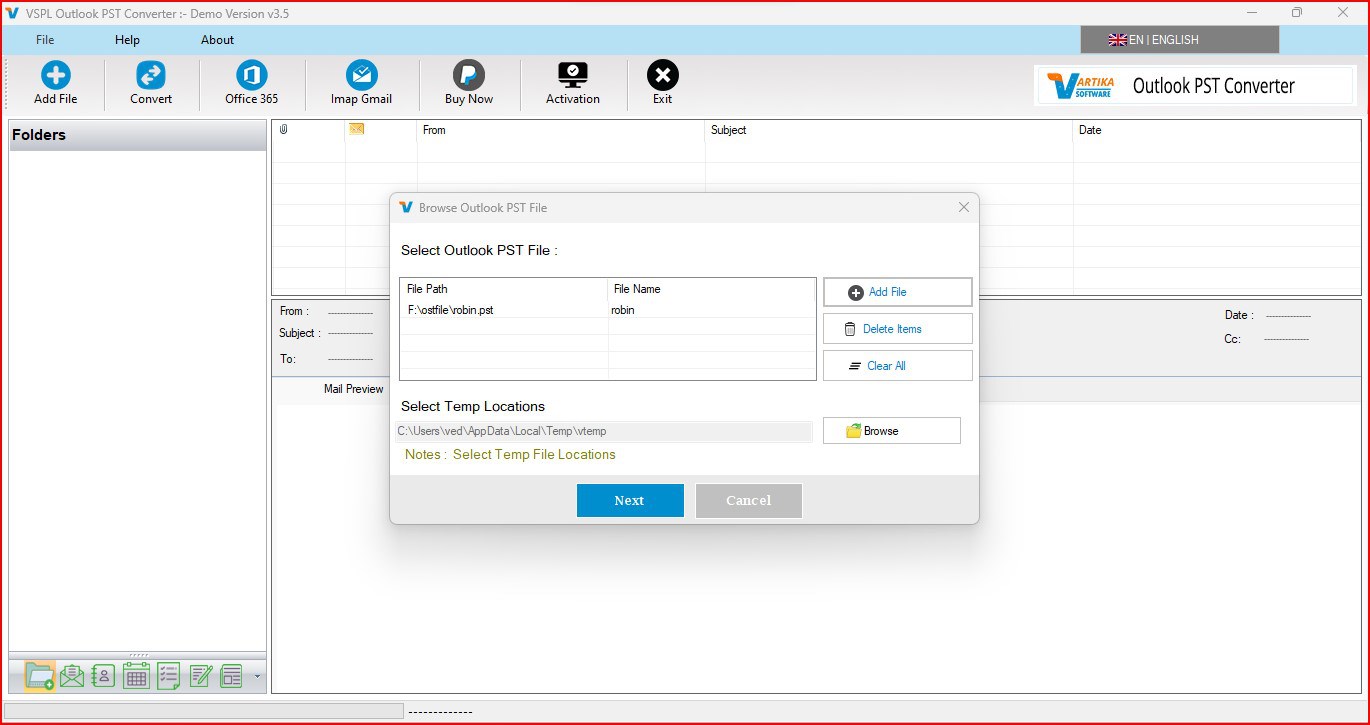
Task: Open the Mail Preview tab
Action: click(353, 389)
